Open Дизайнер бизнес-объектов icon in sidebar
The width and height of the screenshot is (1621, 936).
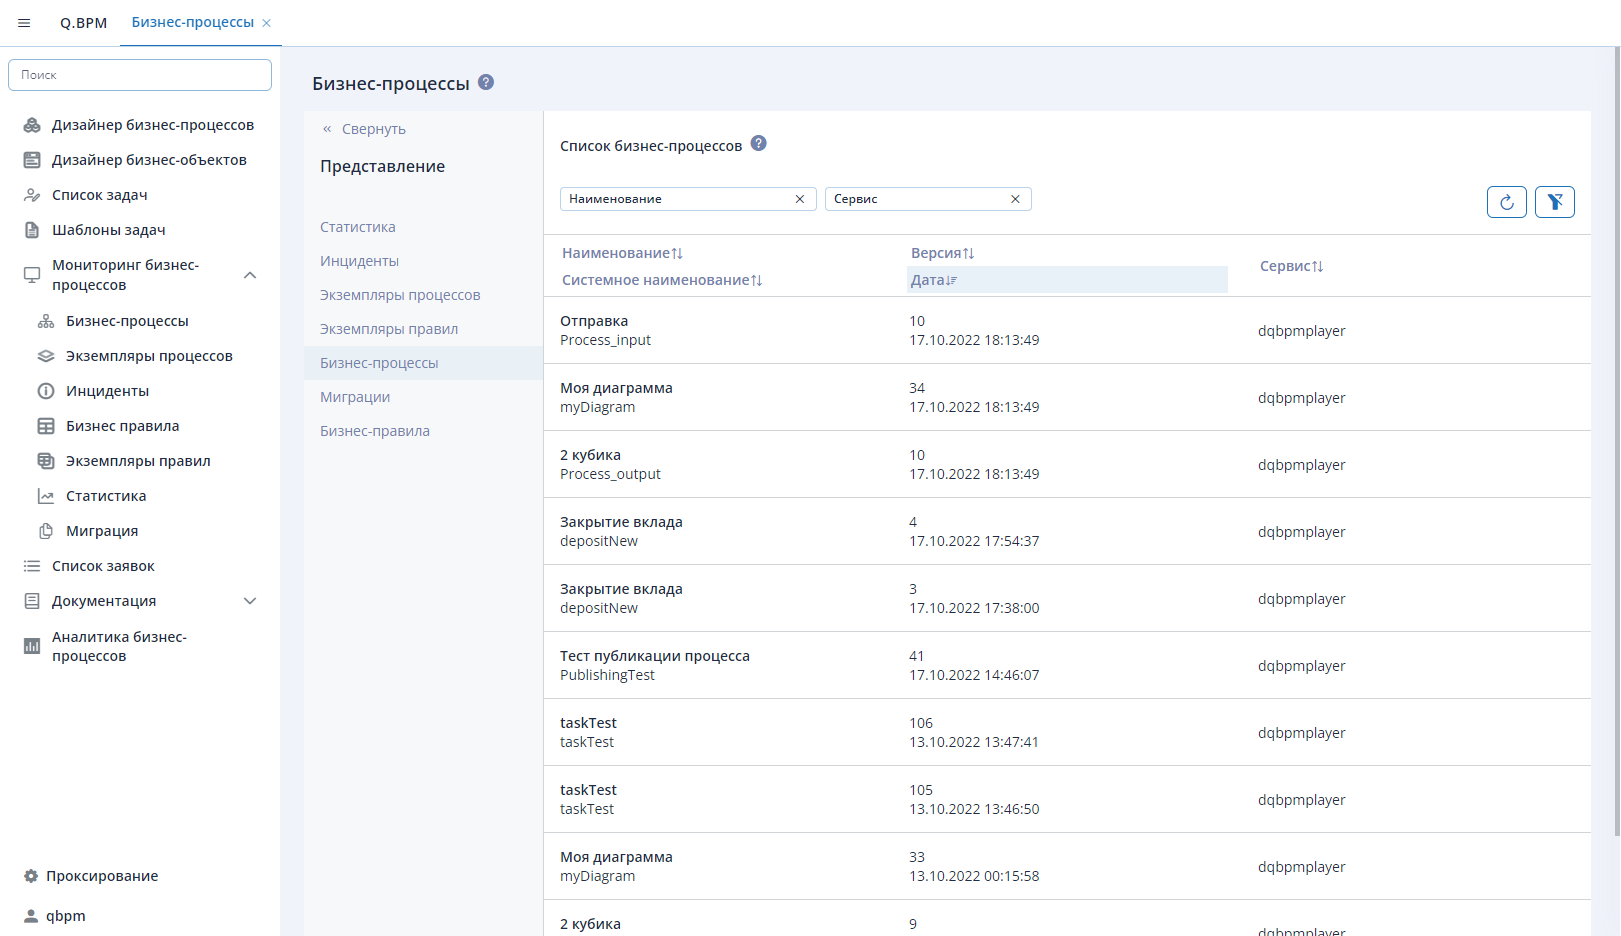point(32,160)
